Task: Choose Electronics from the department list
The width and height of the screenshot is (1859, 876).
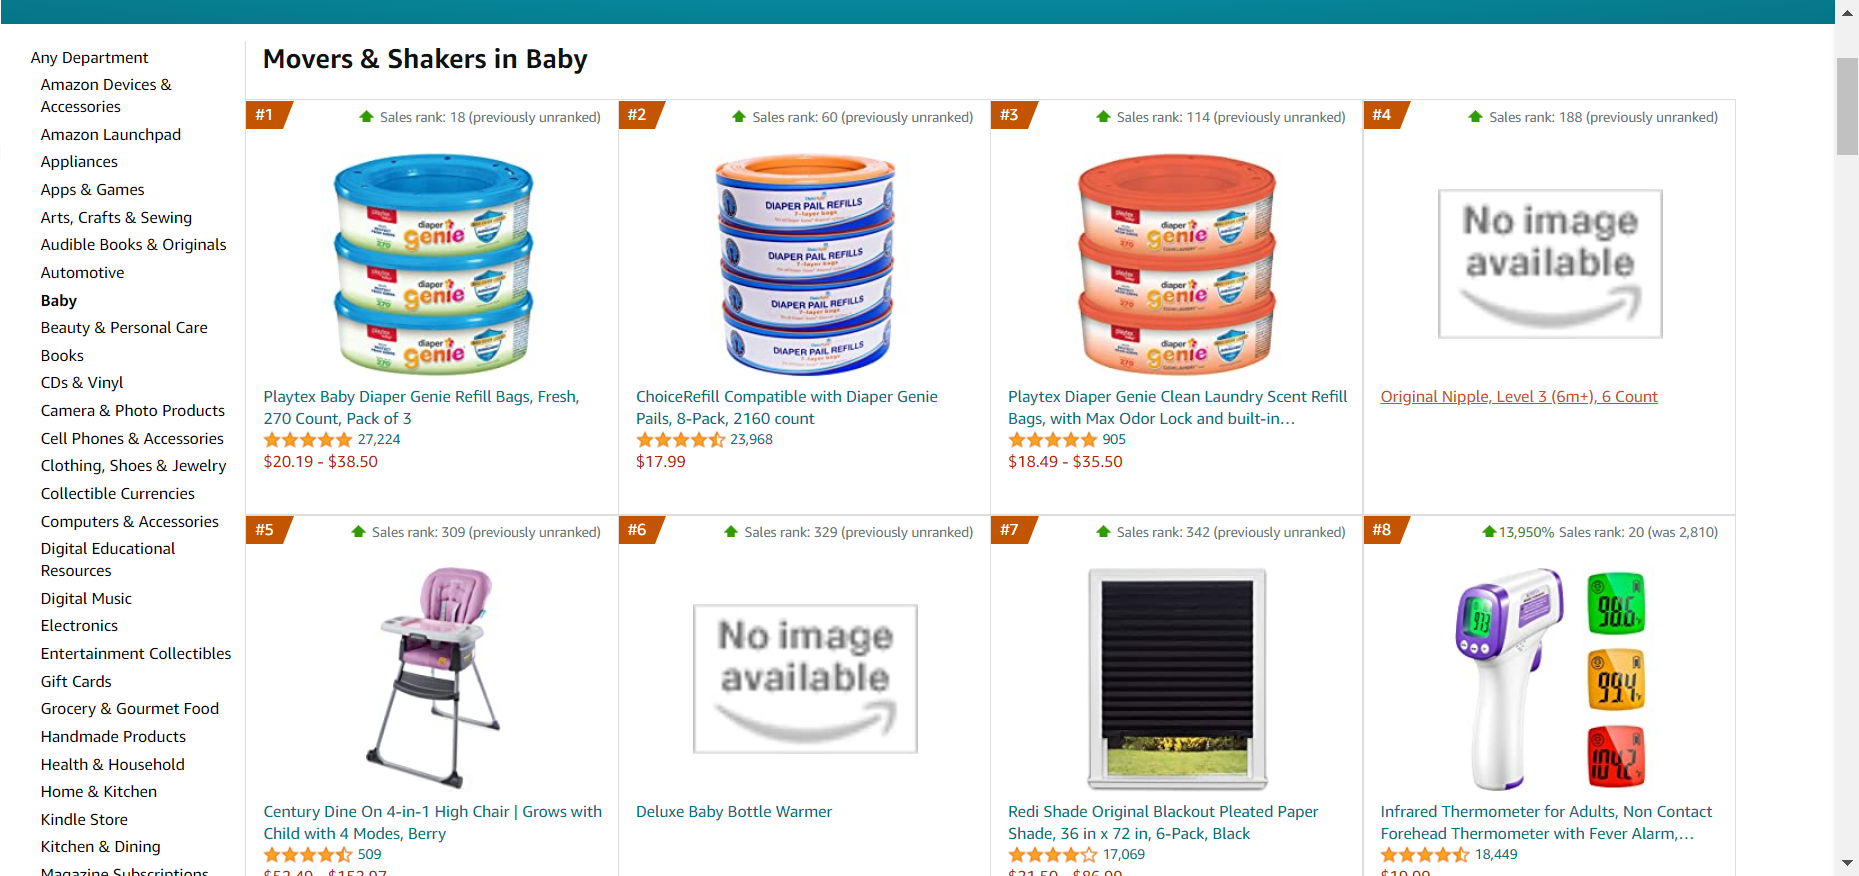Action: 79,626
